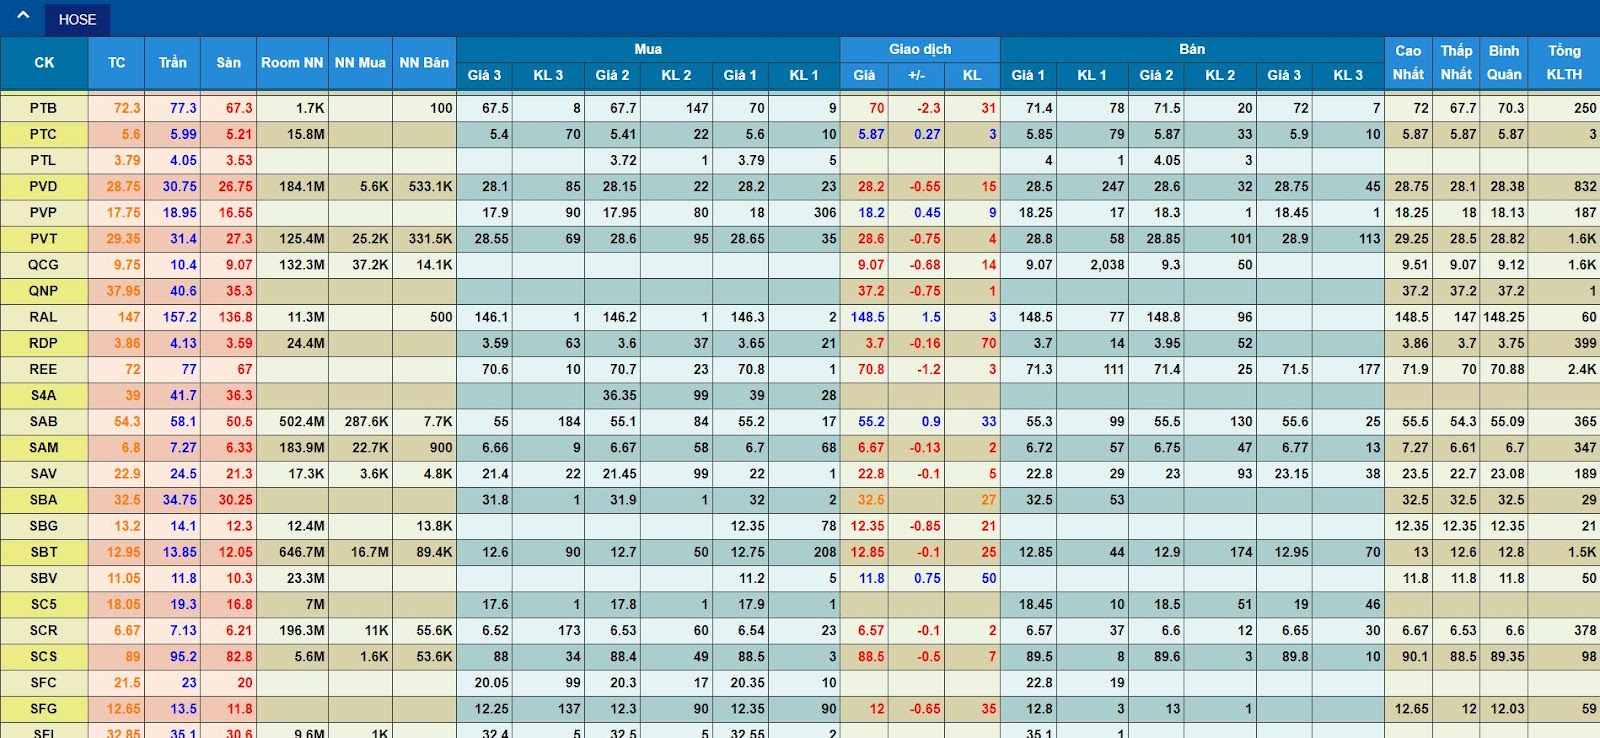
Task: Click the Sàn column header
Action: [x=229, y=63]
